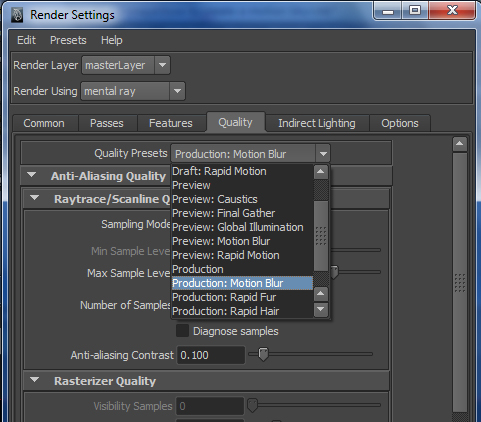Screen dimensions: 481x422
Task: Open the Edit menu
Action: (26, 40)
